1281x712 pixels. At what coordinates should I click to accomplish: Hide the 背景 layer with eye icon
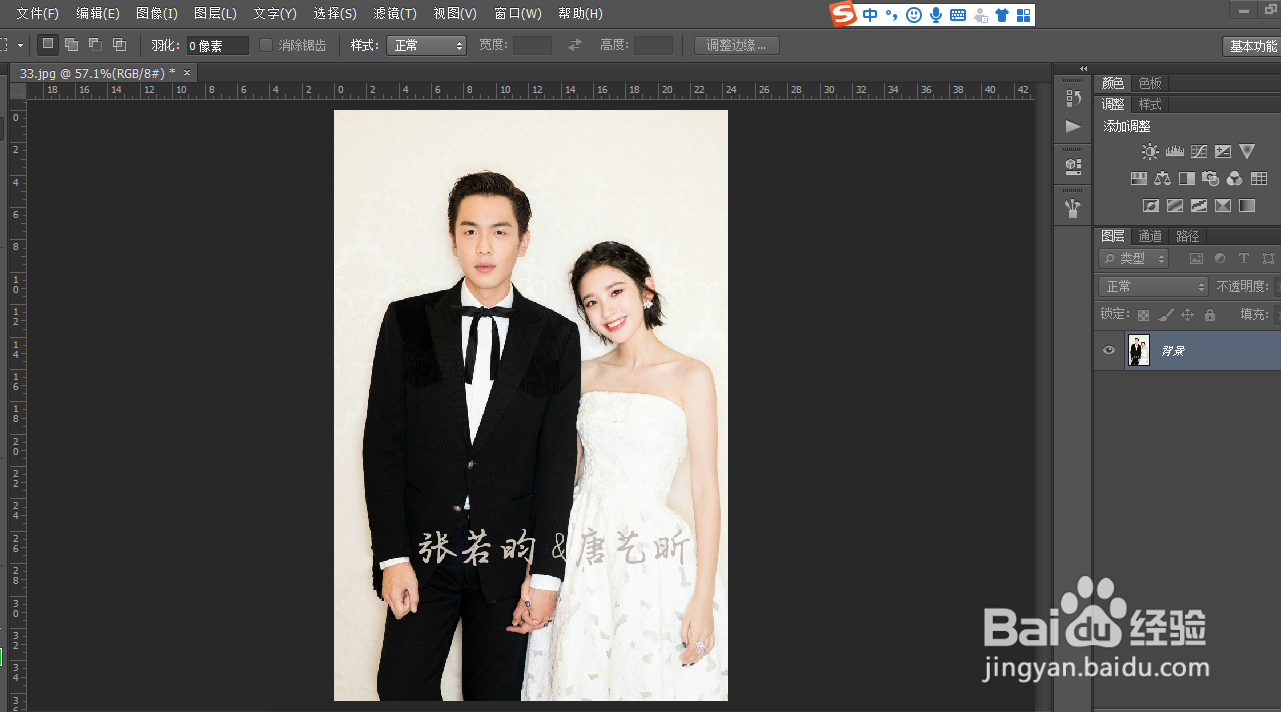tap(1108, 351)
